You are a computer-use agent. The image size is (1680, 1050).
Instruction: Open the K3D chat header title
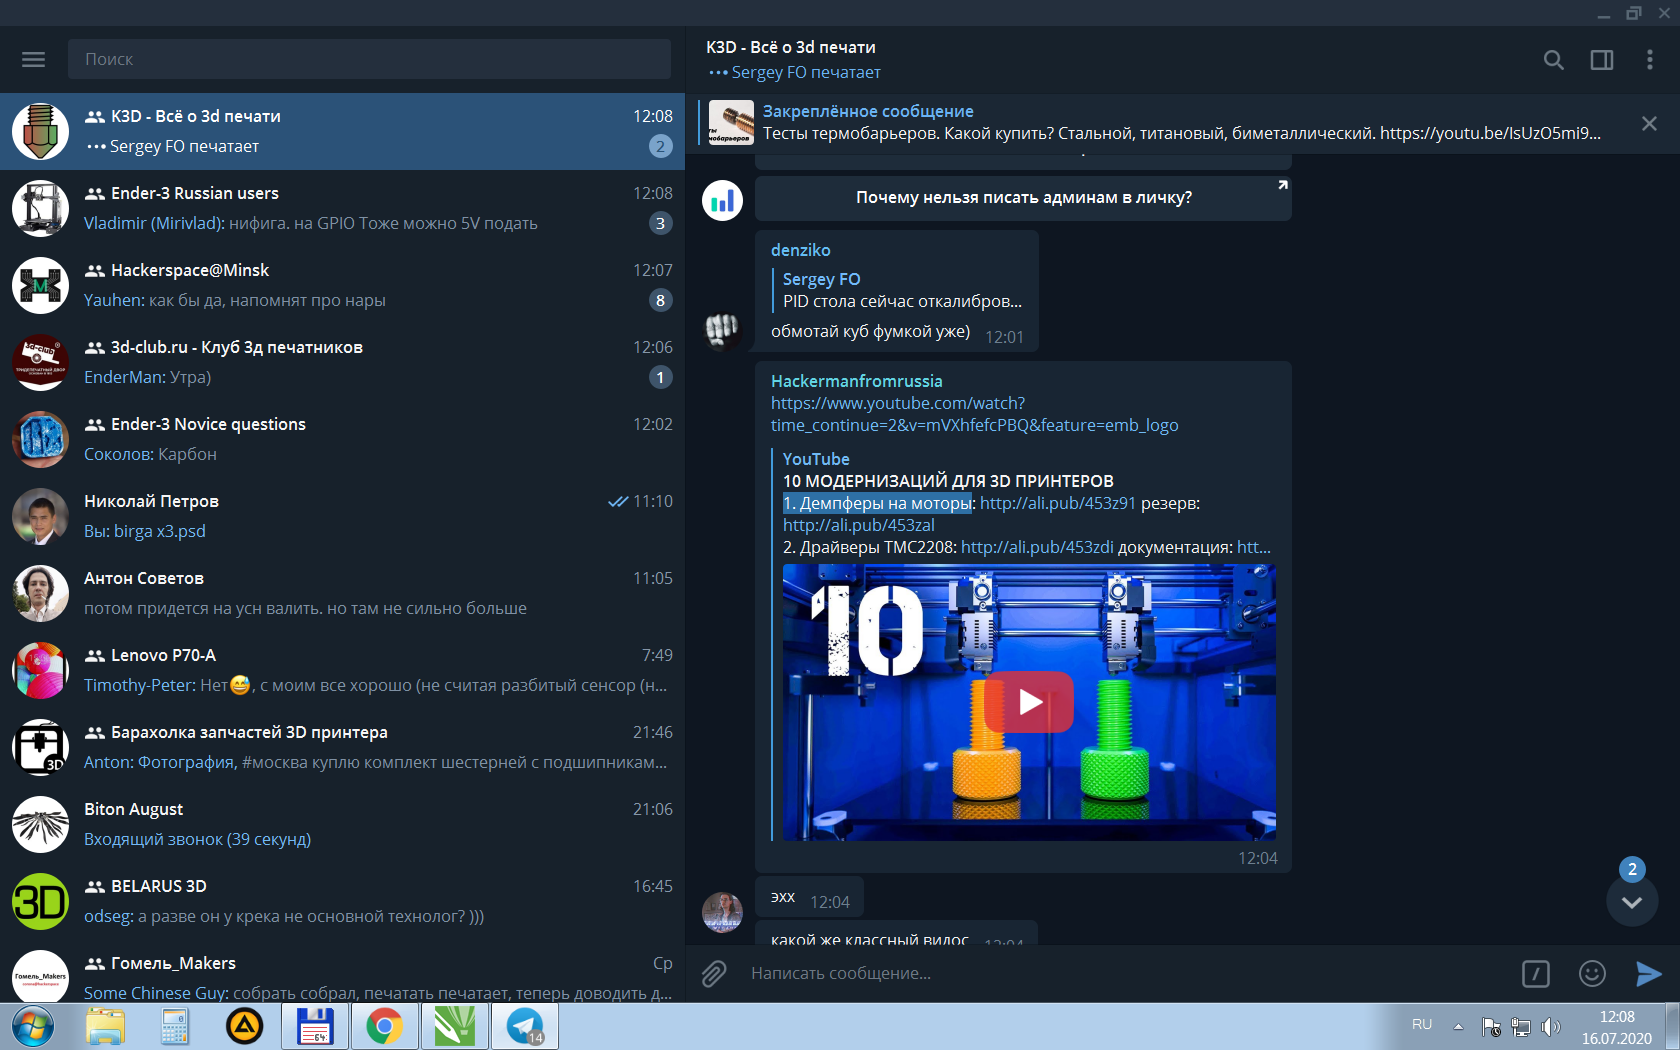pyautogui.click(x=790, y=47)
